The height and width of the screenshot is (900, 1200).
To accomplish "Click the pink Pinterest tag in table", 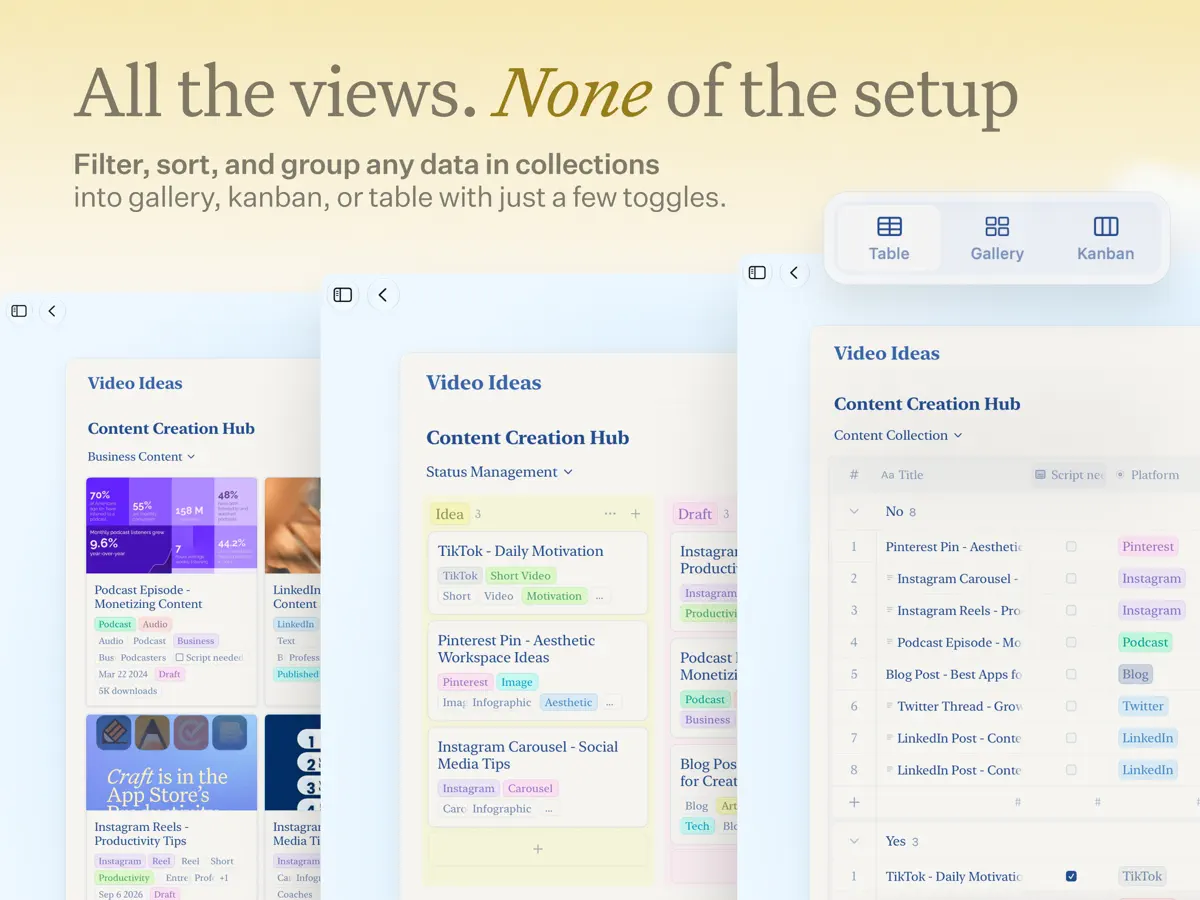I will pos(1148,546).
